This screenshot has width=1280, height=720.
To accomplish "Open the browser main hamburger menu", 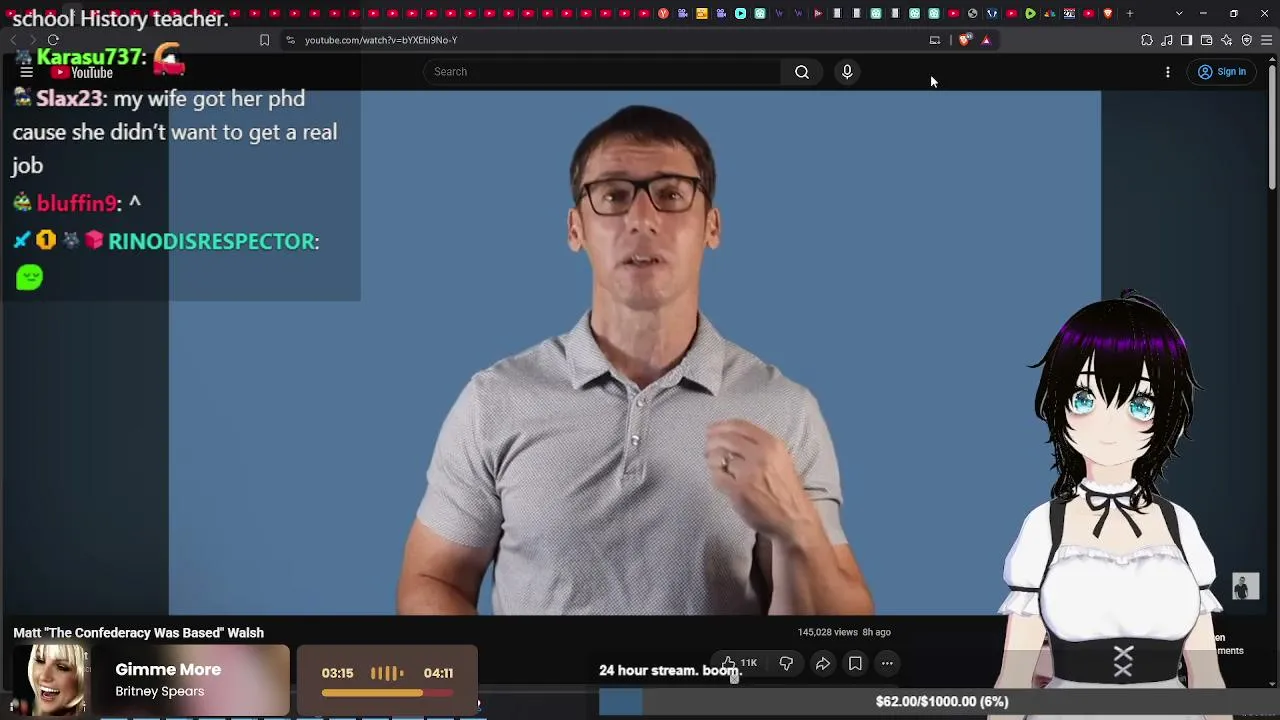I will tap(1267, 40).
